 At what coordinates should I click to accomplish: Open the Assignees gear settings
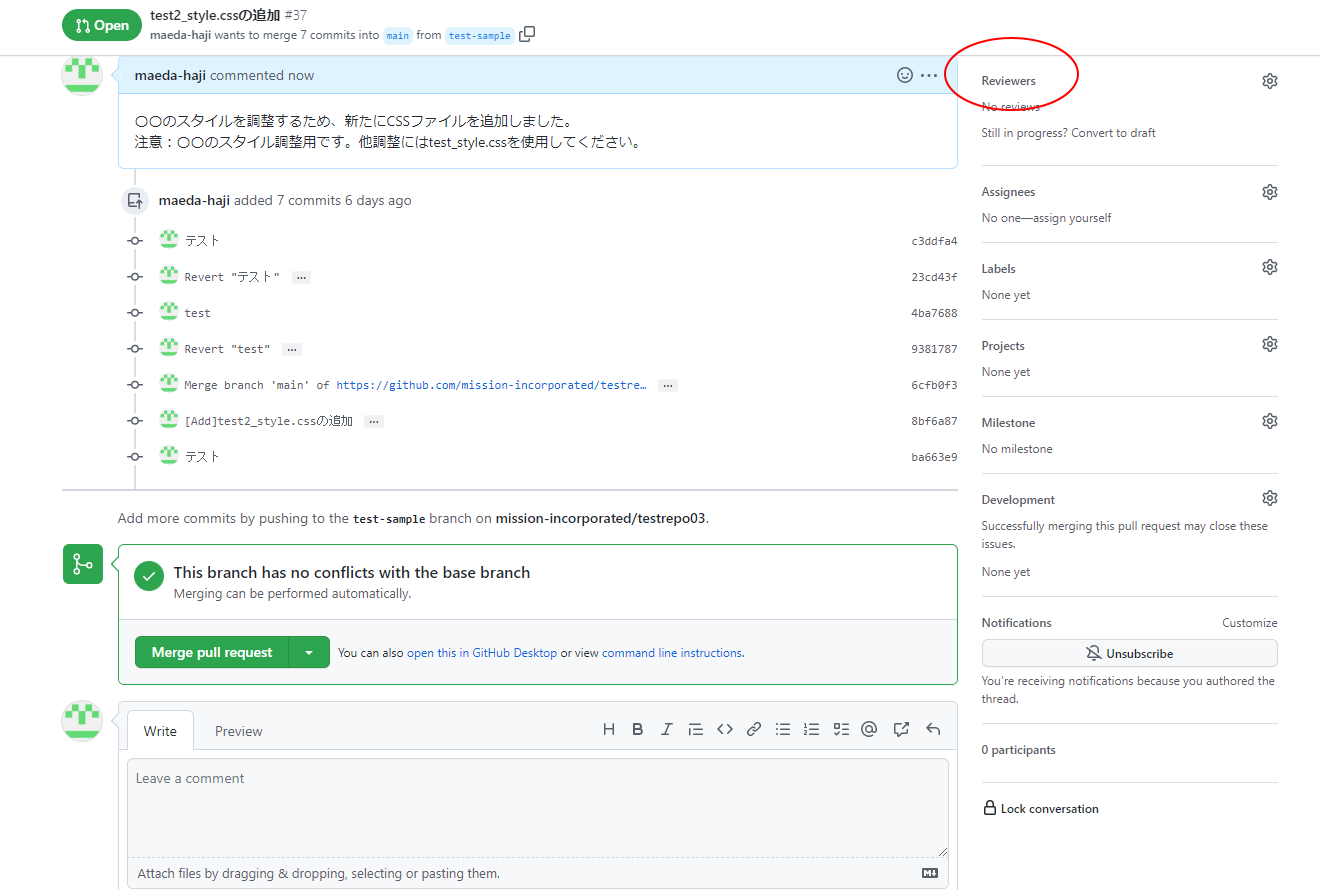tap(1269, 192)
